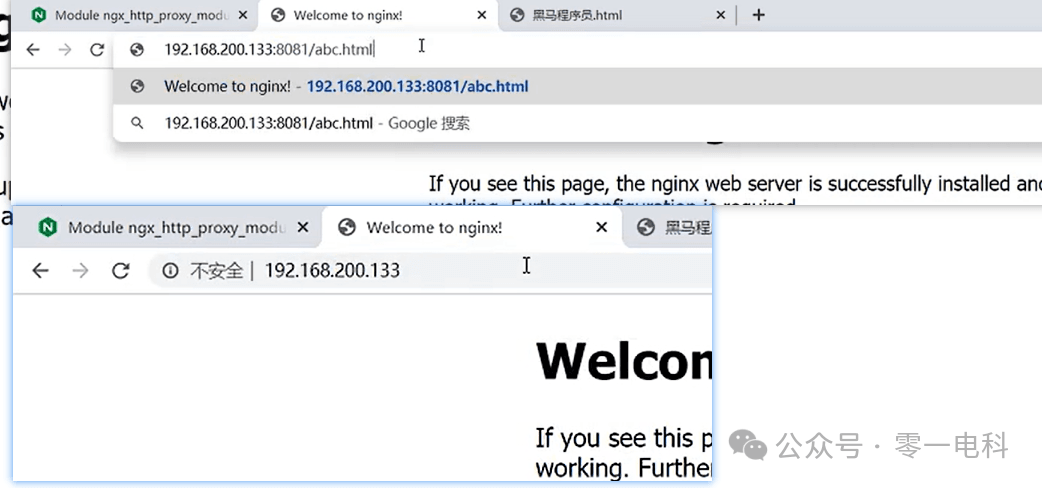Choose the Google 搜索 suggestion for abc.html
The width and height of the screenshot is (1042, 488).
577,123
